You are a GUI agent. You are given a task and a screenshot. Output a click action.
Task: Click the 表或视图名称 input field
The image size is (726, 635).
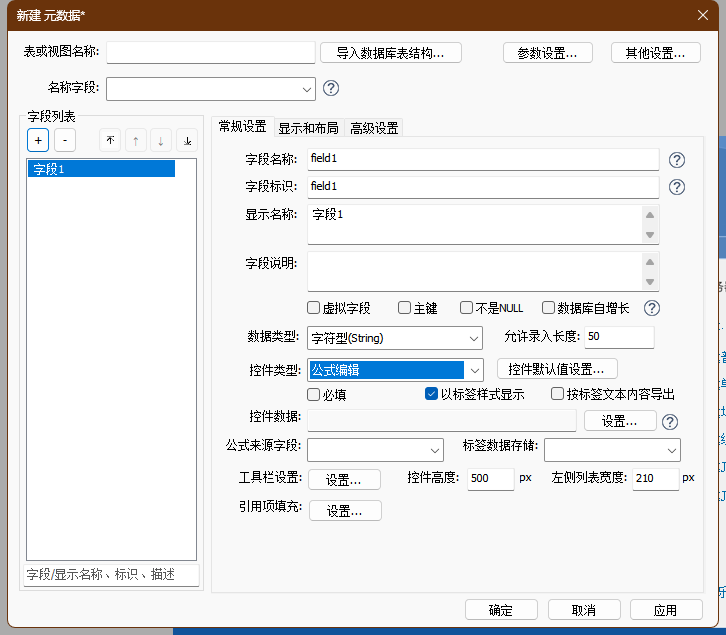[211, 52]
